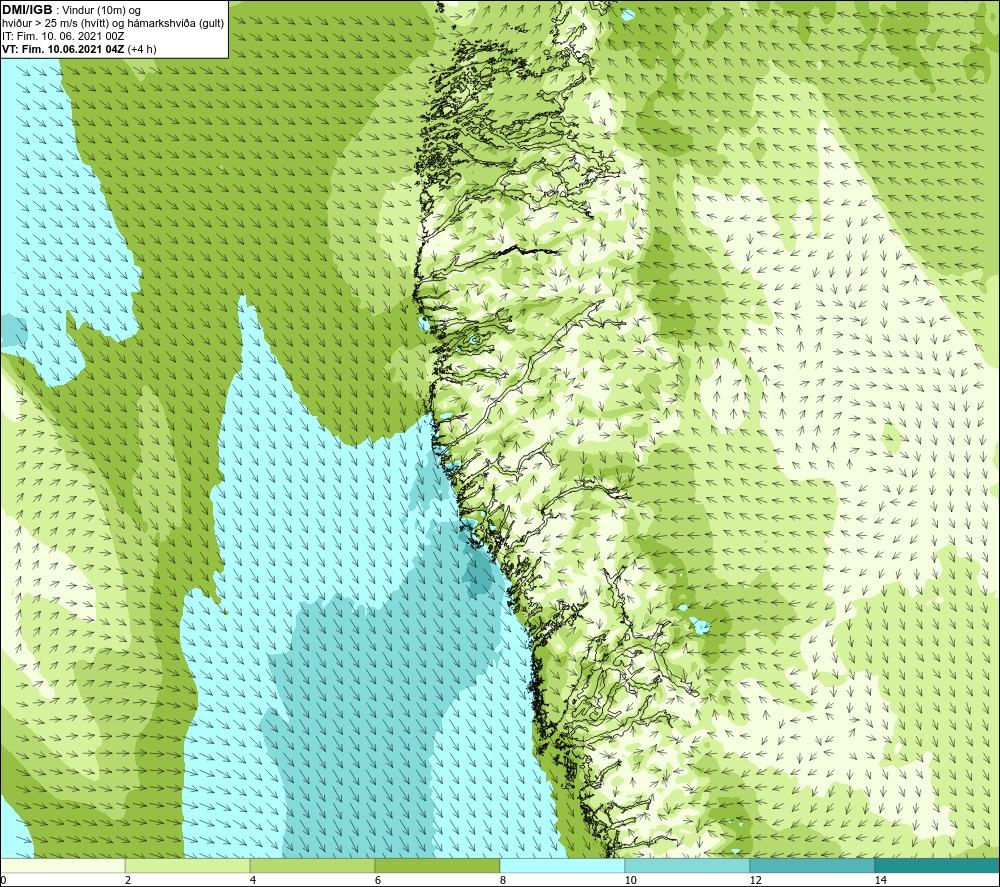
Task: Click the scale label '8'
Action: click(503, 880)
